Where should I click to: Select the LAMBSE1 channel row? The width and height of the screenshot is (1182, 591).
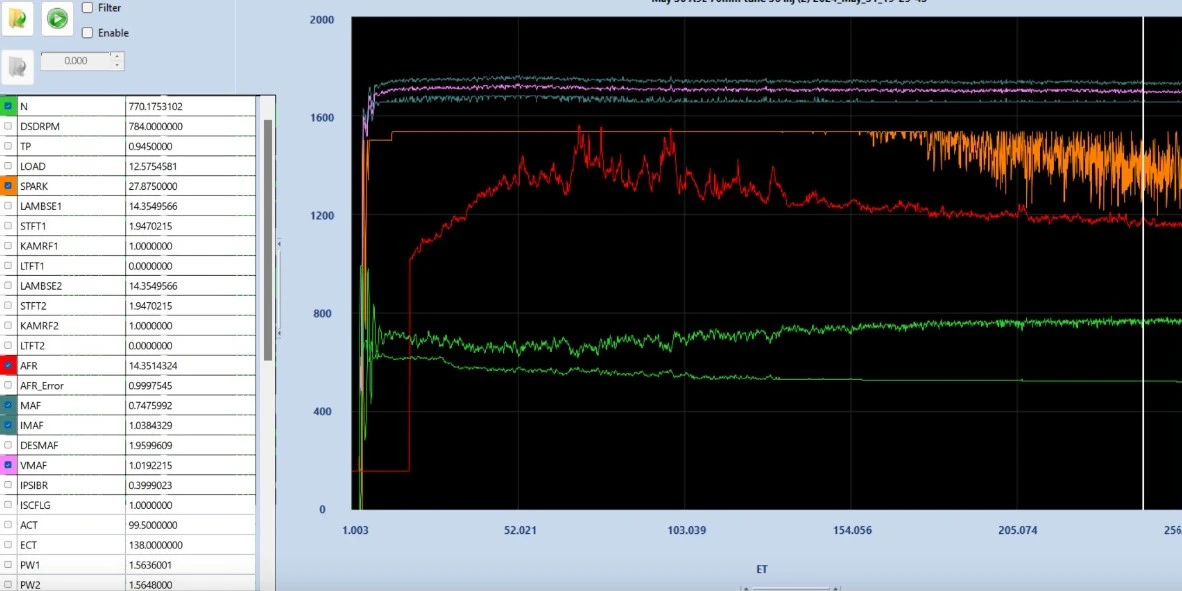pyautogui.click(x=128, y=206)
